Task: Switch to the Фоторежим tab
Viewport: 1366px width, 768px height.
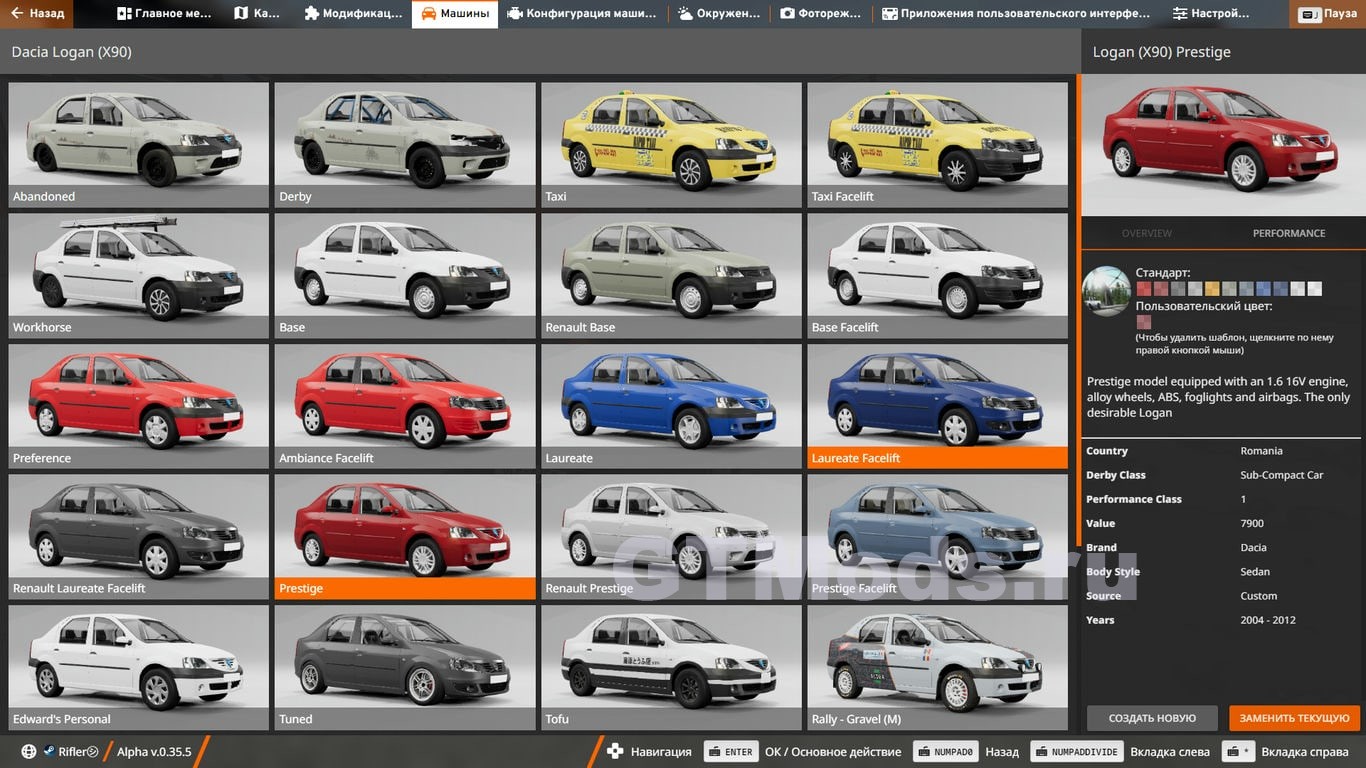Action: [821, 14]
